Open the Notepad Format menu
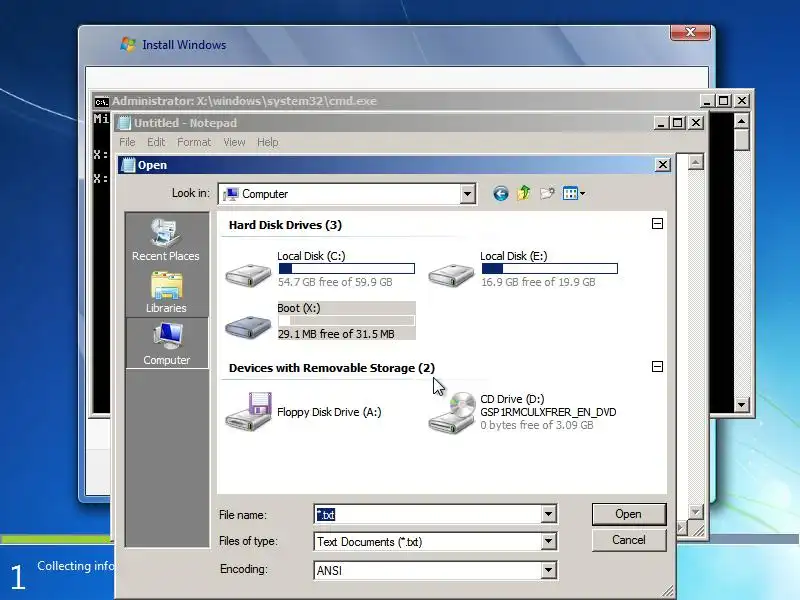 point(194,142)
